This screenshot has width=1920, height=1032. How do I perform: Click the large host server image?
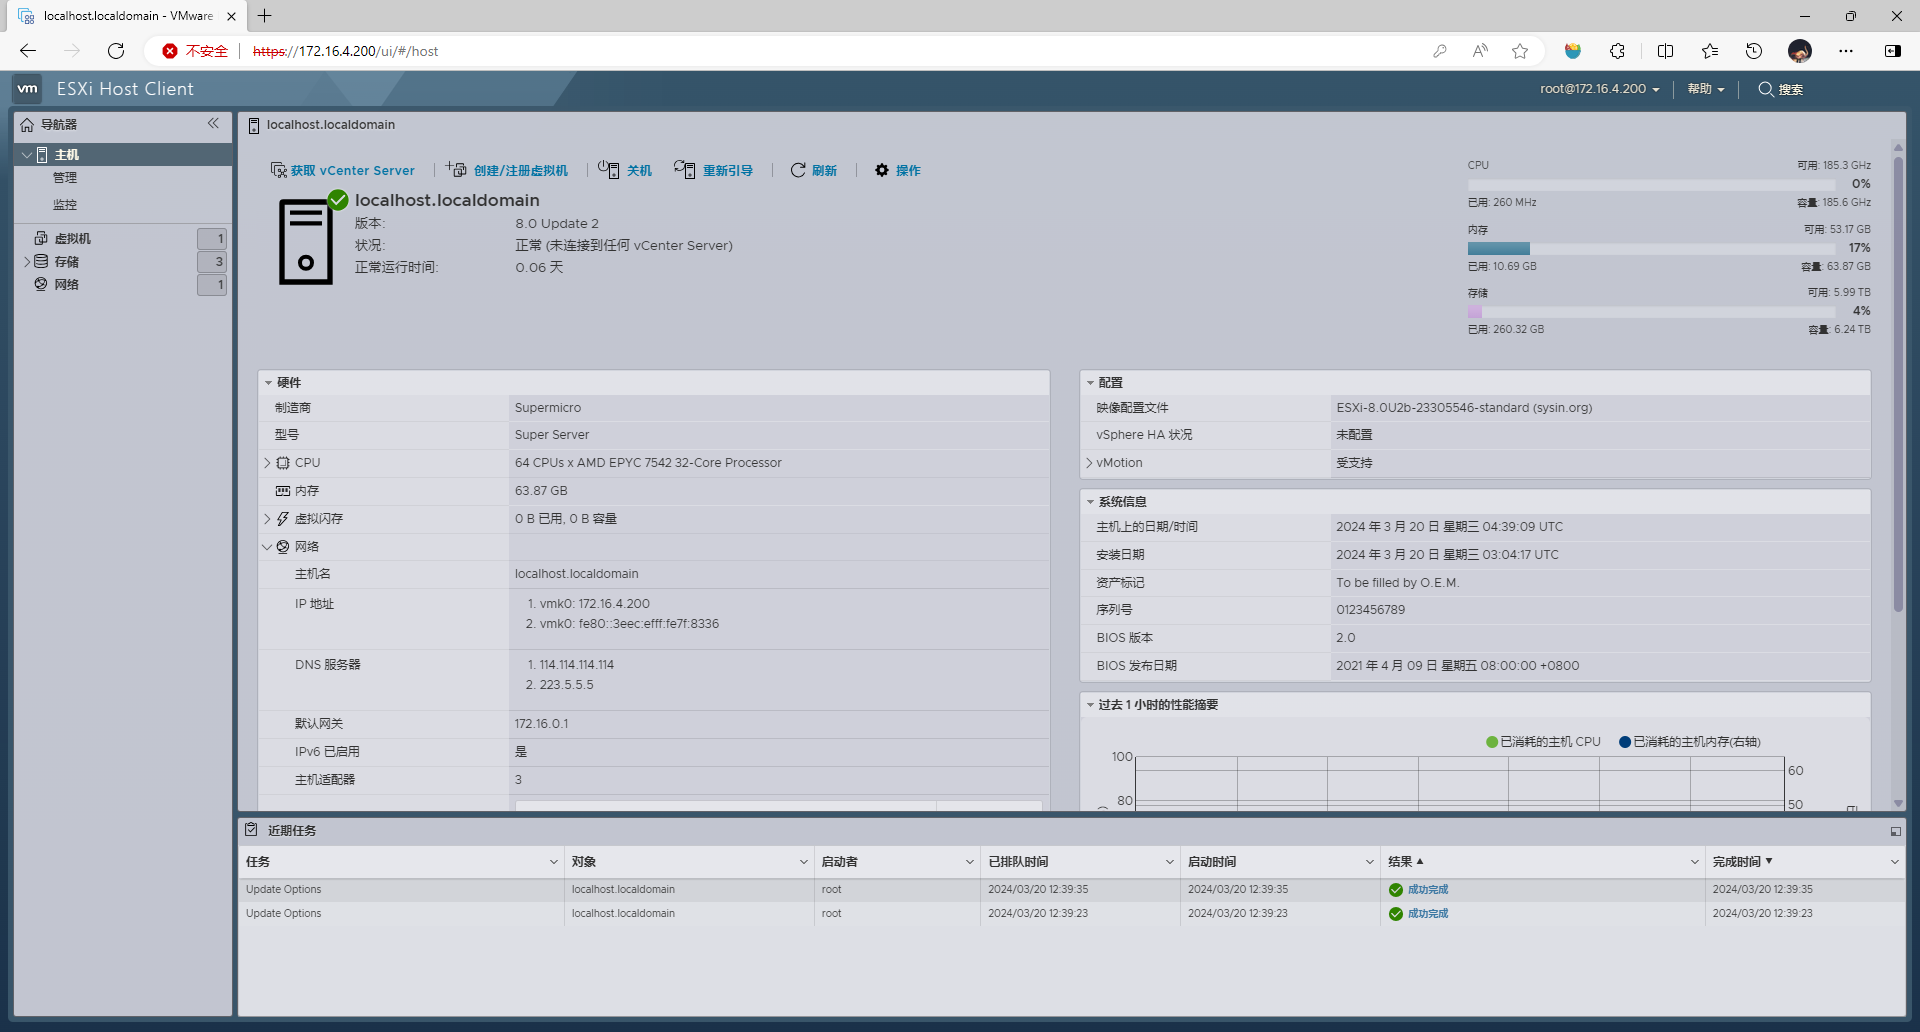pos(305,242)
